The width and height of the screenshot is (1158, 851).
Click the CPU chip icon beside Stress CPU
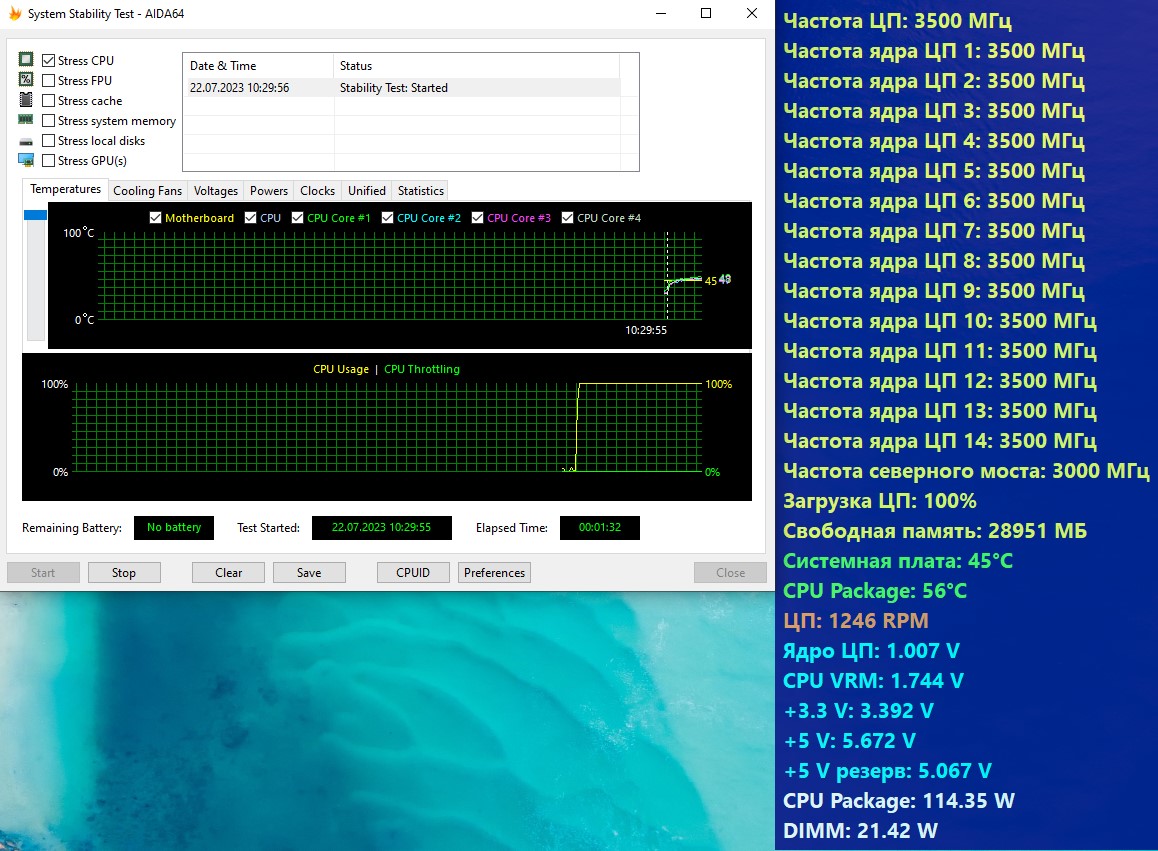point(26,59)
